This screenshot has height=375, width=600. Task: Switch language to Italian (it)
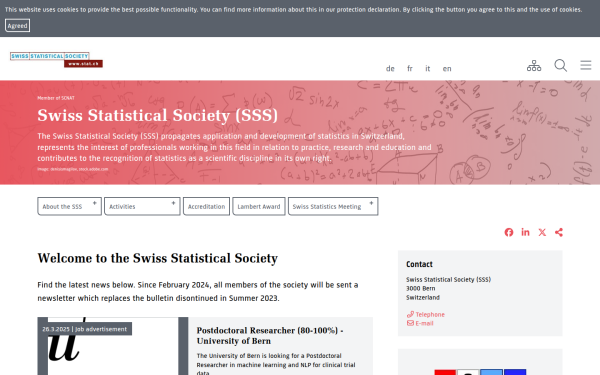coord(428,68)
